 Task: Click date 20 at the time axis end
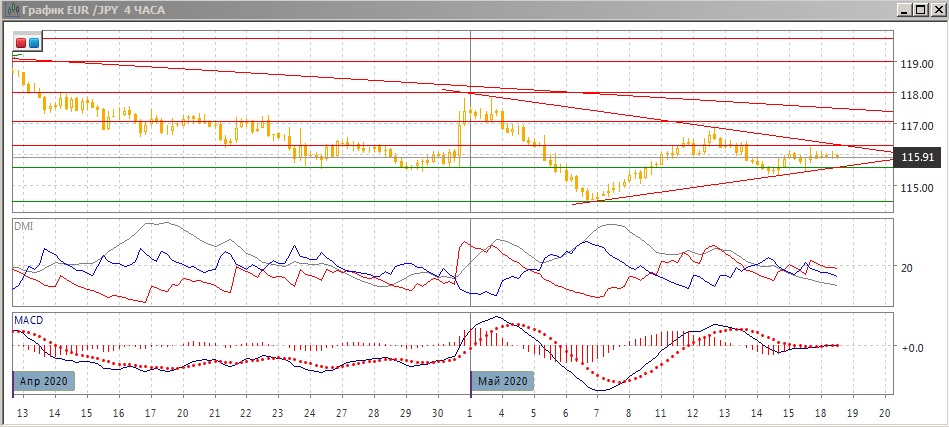tap(883, 413)
